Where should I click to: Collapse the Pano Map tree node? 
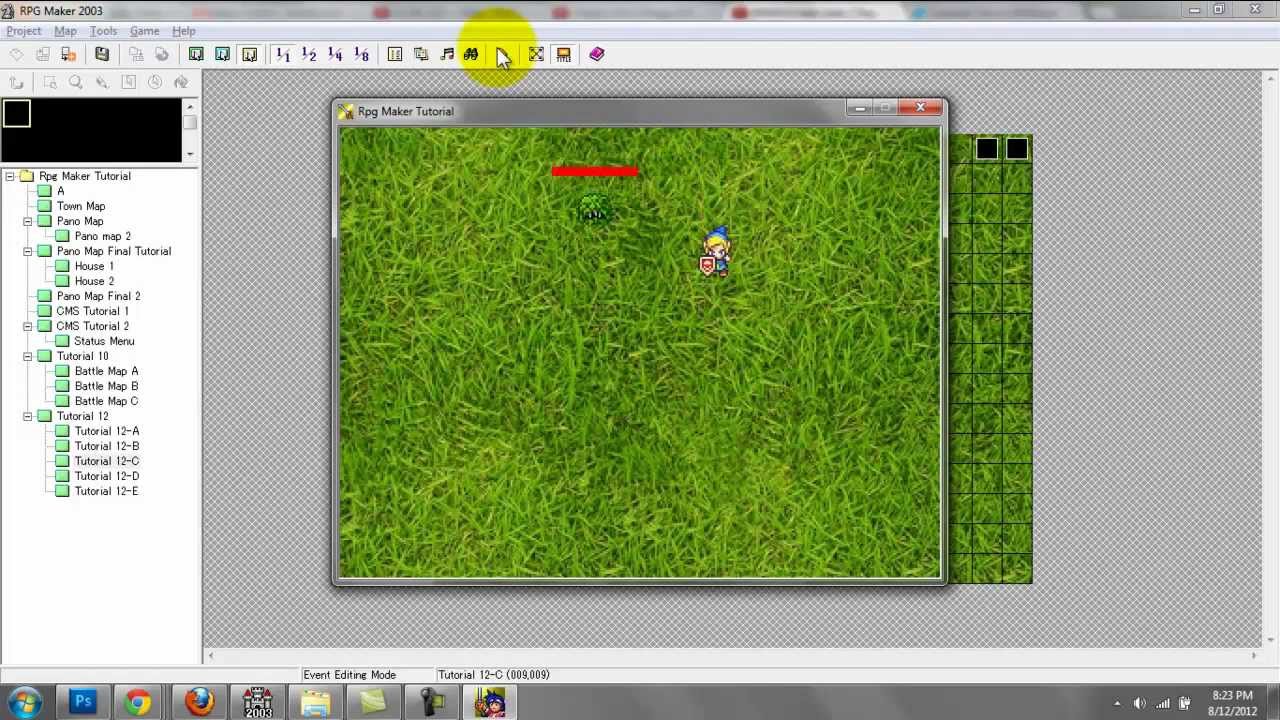(28, 221)
